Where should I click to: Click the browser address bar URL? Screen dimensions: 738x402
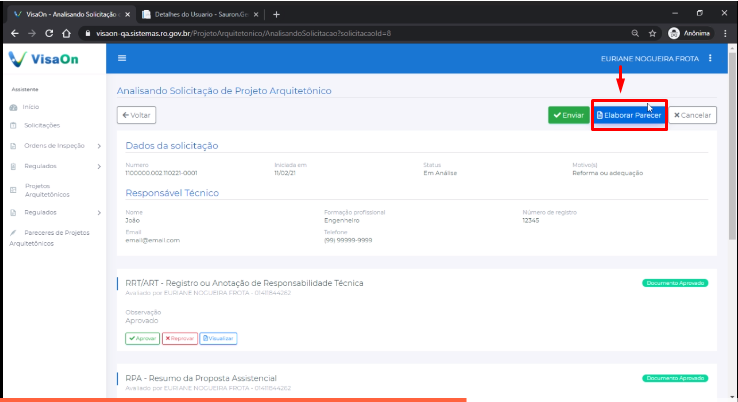point(243,33)
